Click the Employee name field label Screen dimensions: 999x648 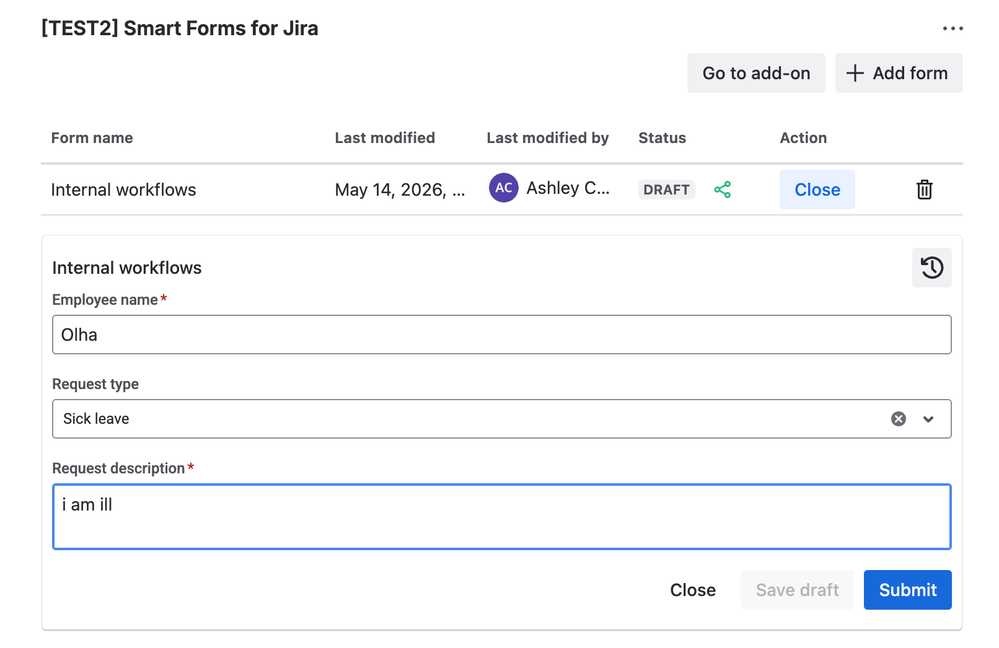click(105, 299)
